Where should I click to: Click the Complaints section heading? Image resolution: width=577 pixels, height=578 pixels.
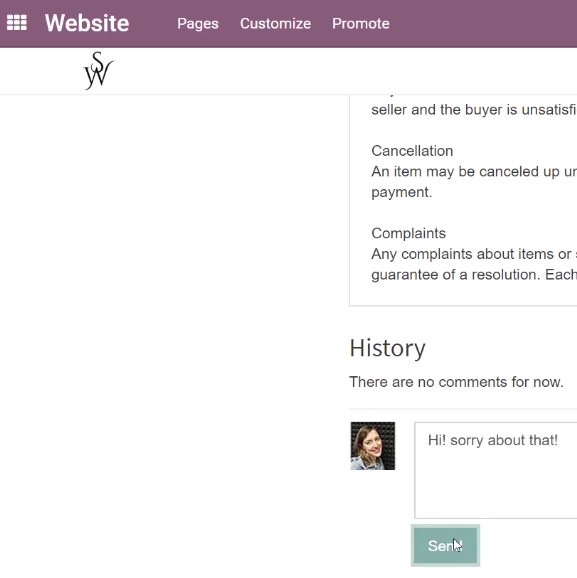pyautogui.click(x=409, y=233)
